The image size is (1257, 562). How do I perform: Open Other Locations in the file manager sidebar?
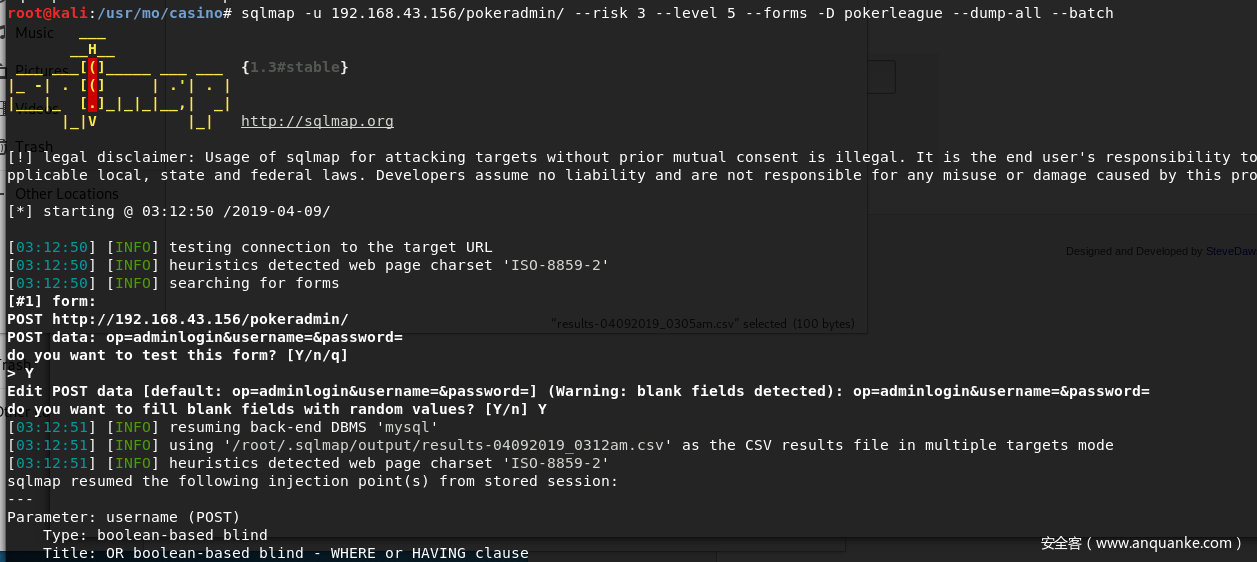(67, 194)
